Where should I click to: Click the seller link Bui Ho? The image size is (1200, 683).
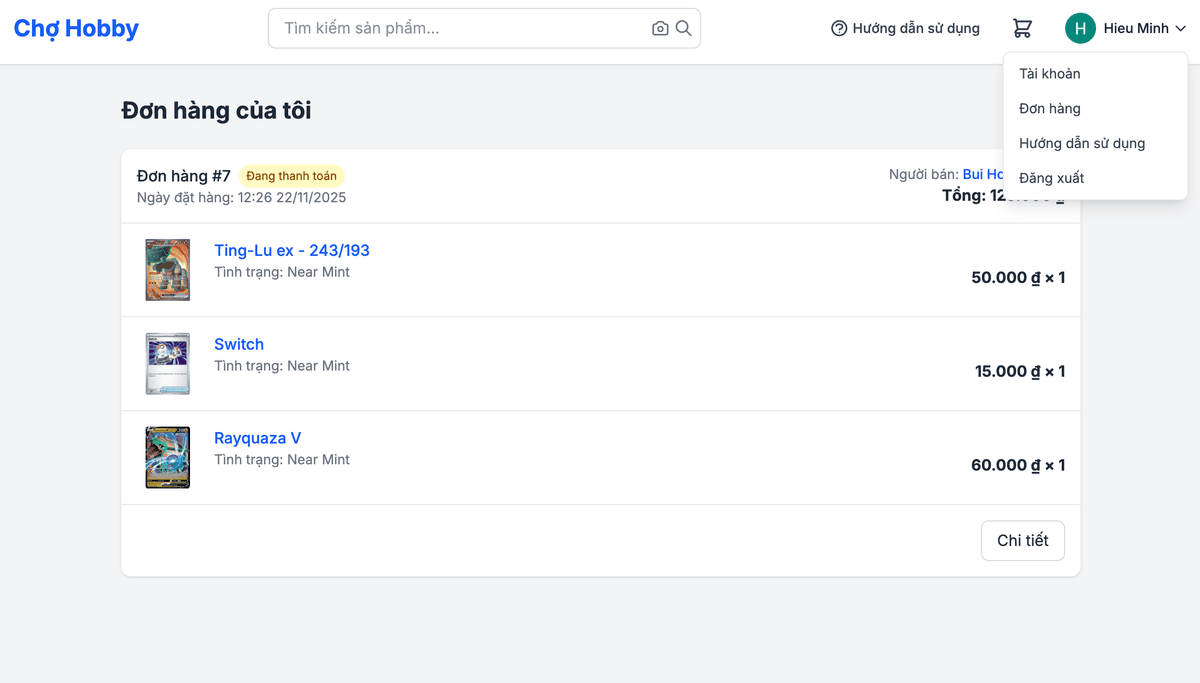pos(985,174)
